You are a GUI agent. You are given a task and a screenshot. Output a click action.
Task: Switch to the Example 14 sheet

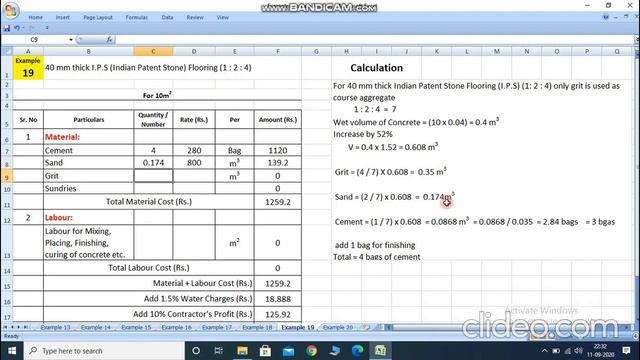[x=96, y=327]
